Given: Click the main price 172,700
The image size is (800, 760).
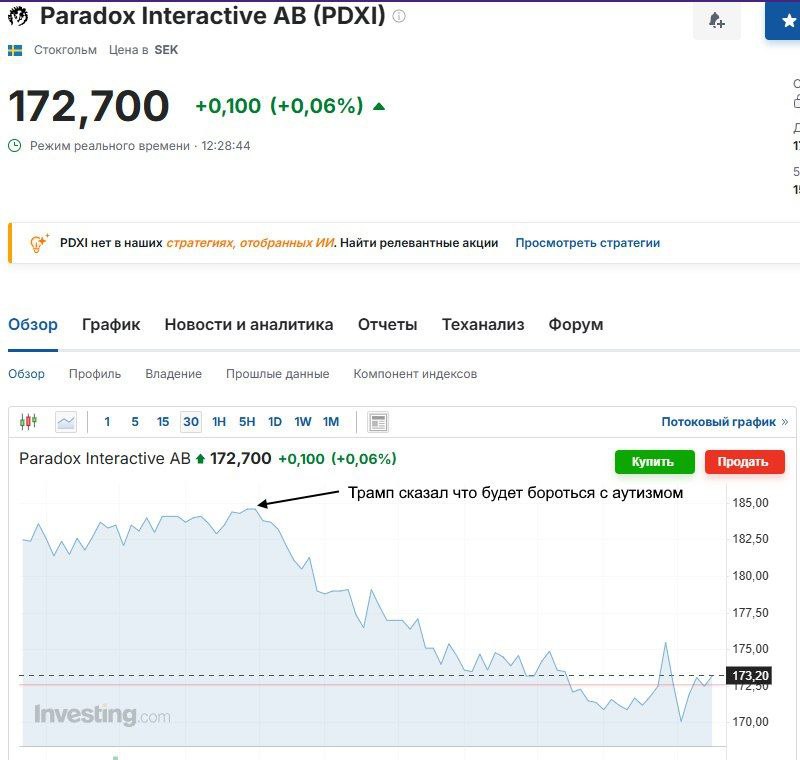Looking at the screenshot, I should (89, 106).
